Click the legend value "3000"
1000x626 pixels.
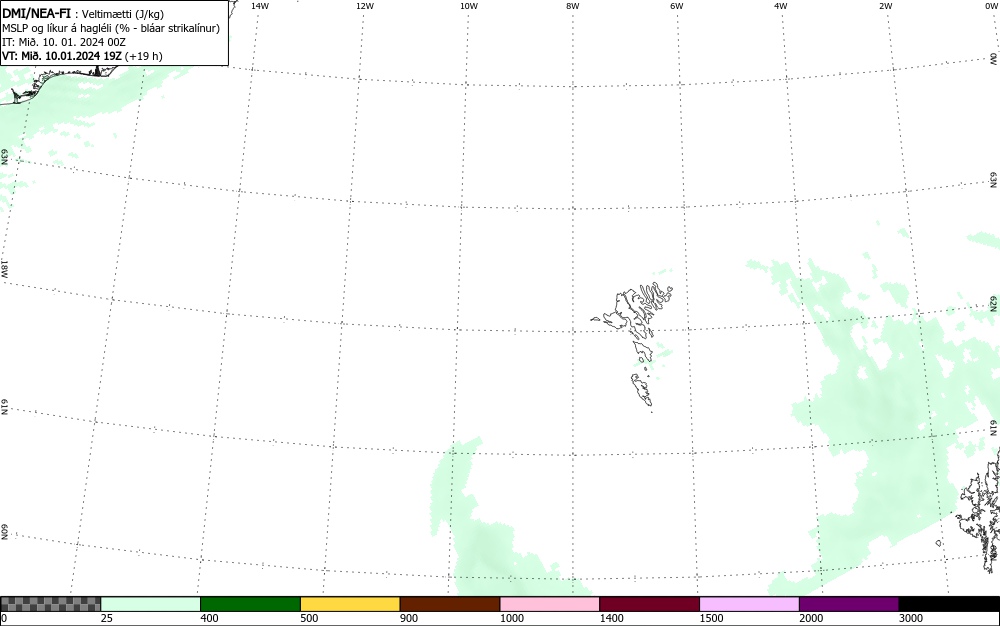coord(911,618)
